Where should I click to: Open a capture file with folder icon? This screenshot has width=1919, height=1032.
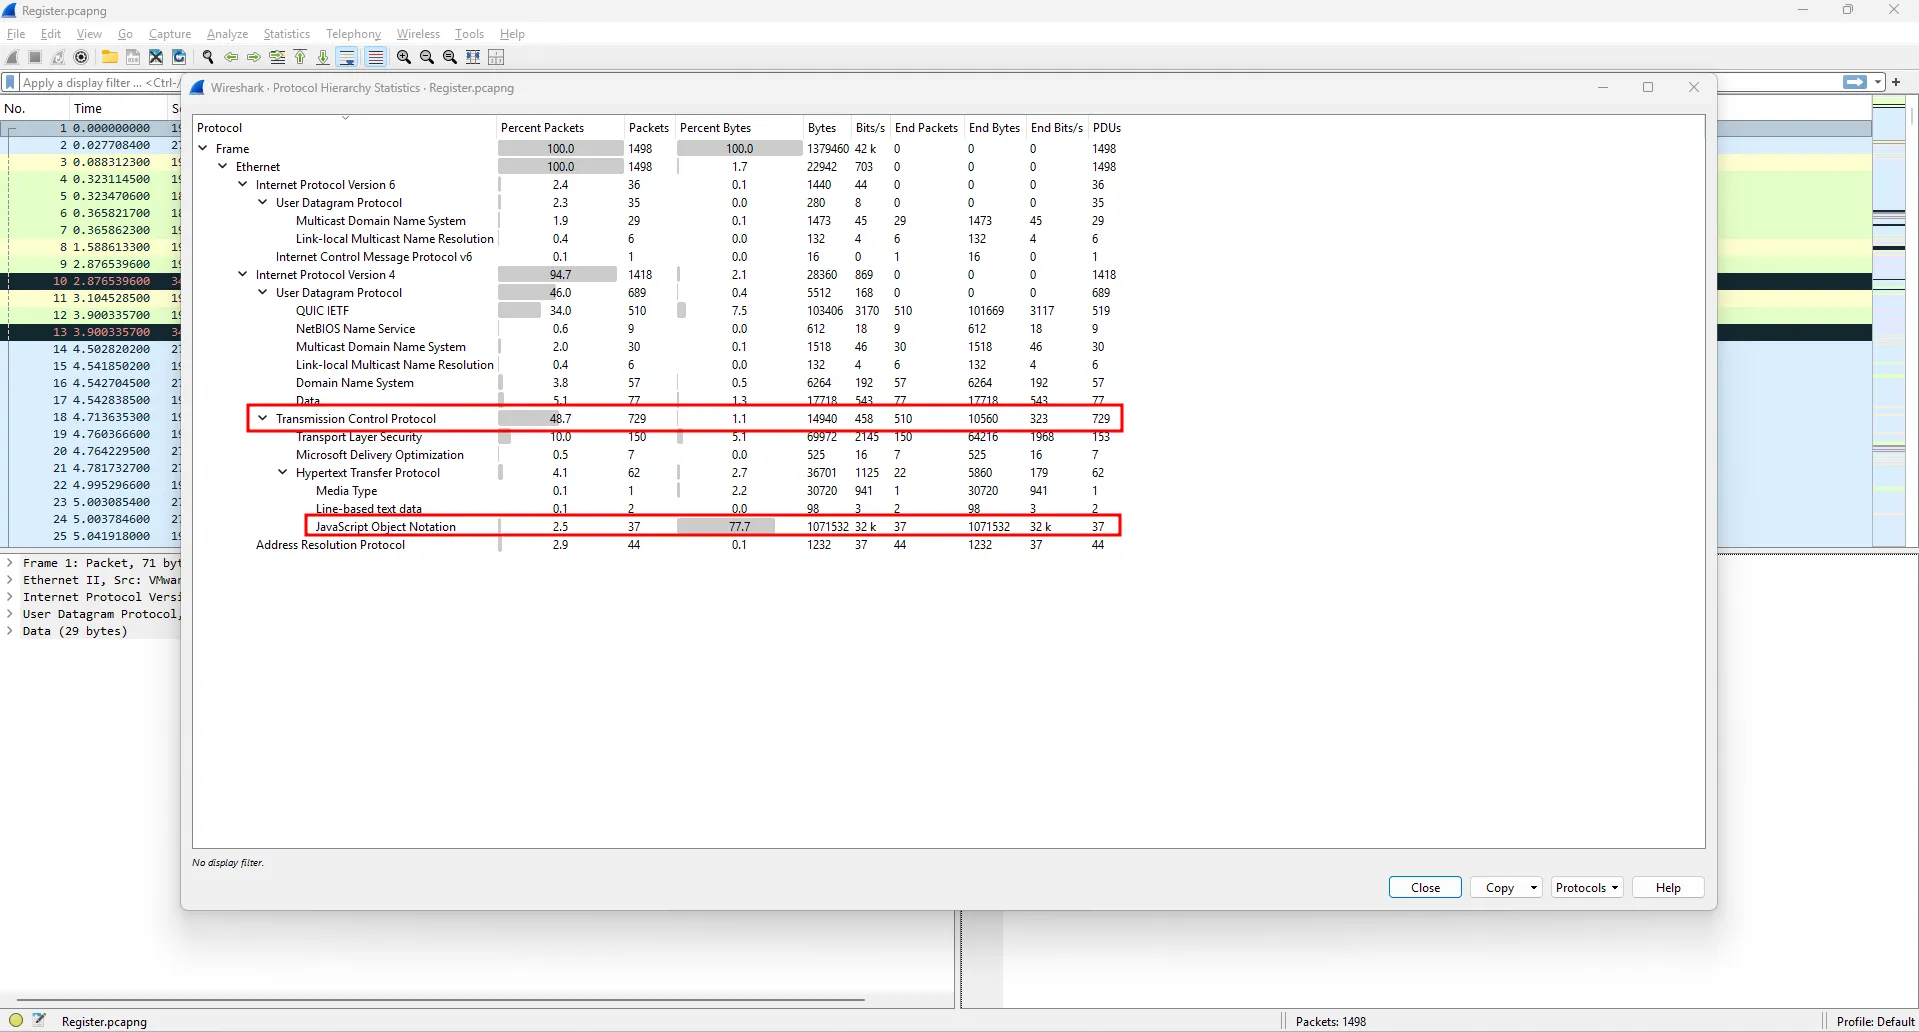[109, 57]
